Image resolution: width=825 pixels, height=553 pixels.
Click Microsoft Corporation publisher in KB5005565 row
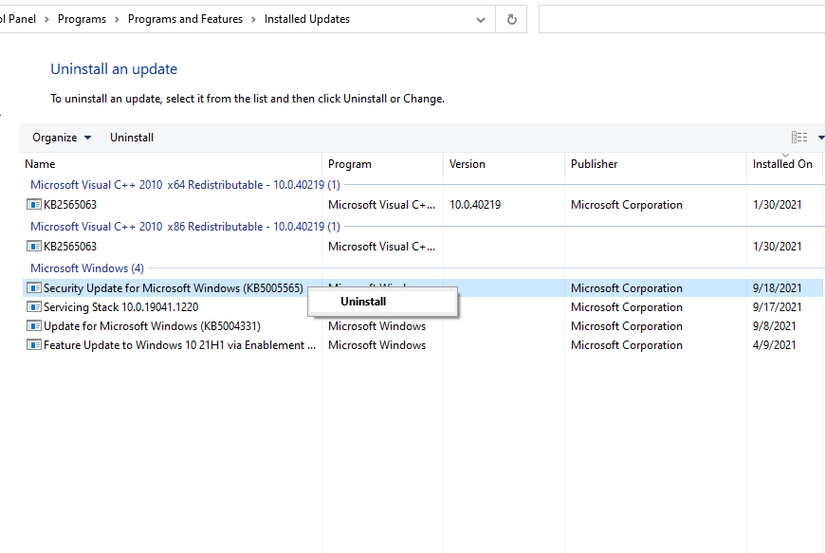[x=626, y=288]
